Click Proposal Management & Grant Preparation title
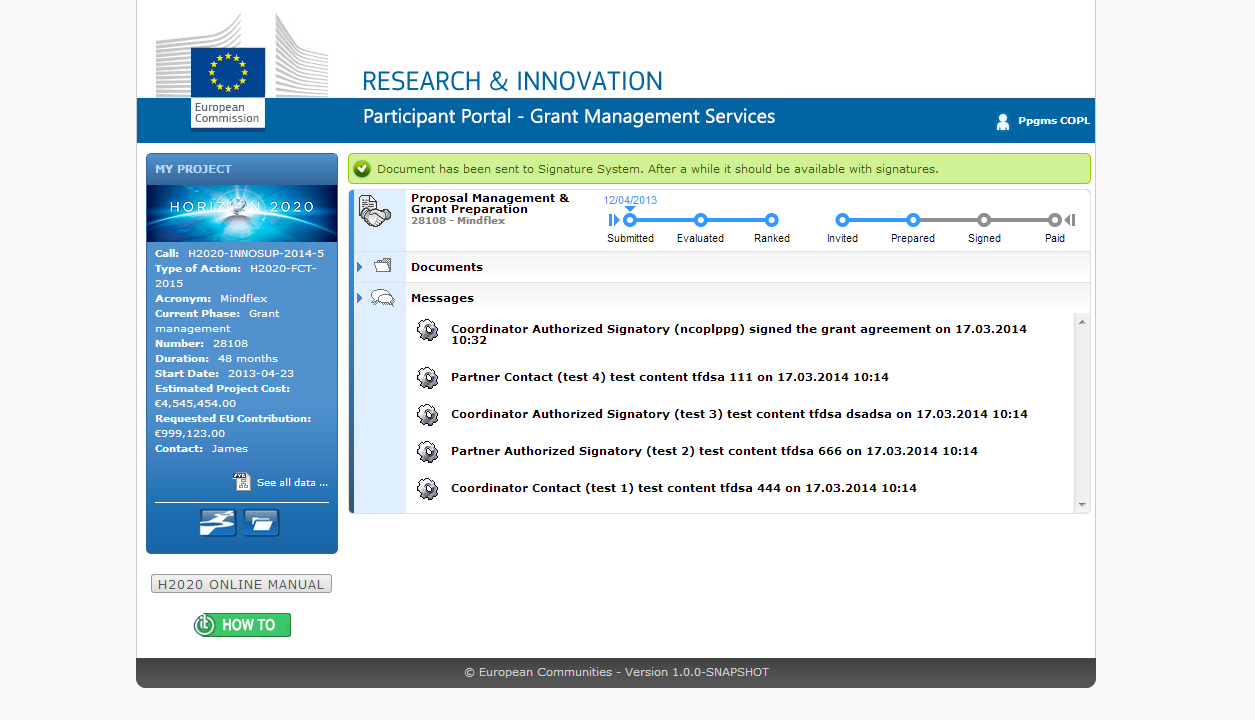The height and width of the screenshot is (720, 1255). click(x=490, y=204)
